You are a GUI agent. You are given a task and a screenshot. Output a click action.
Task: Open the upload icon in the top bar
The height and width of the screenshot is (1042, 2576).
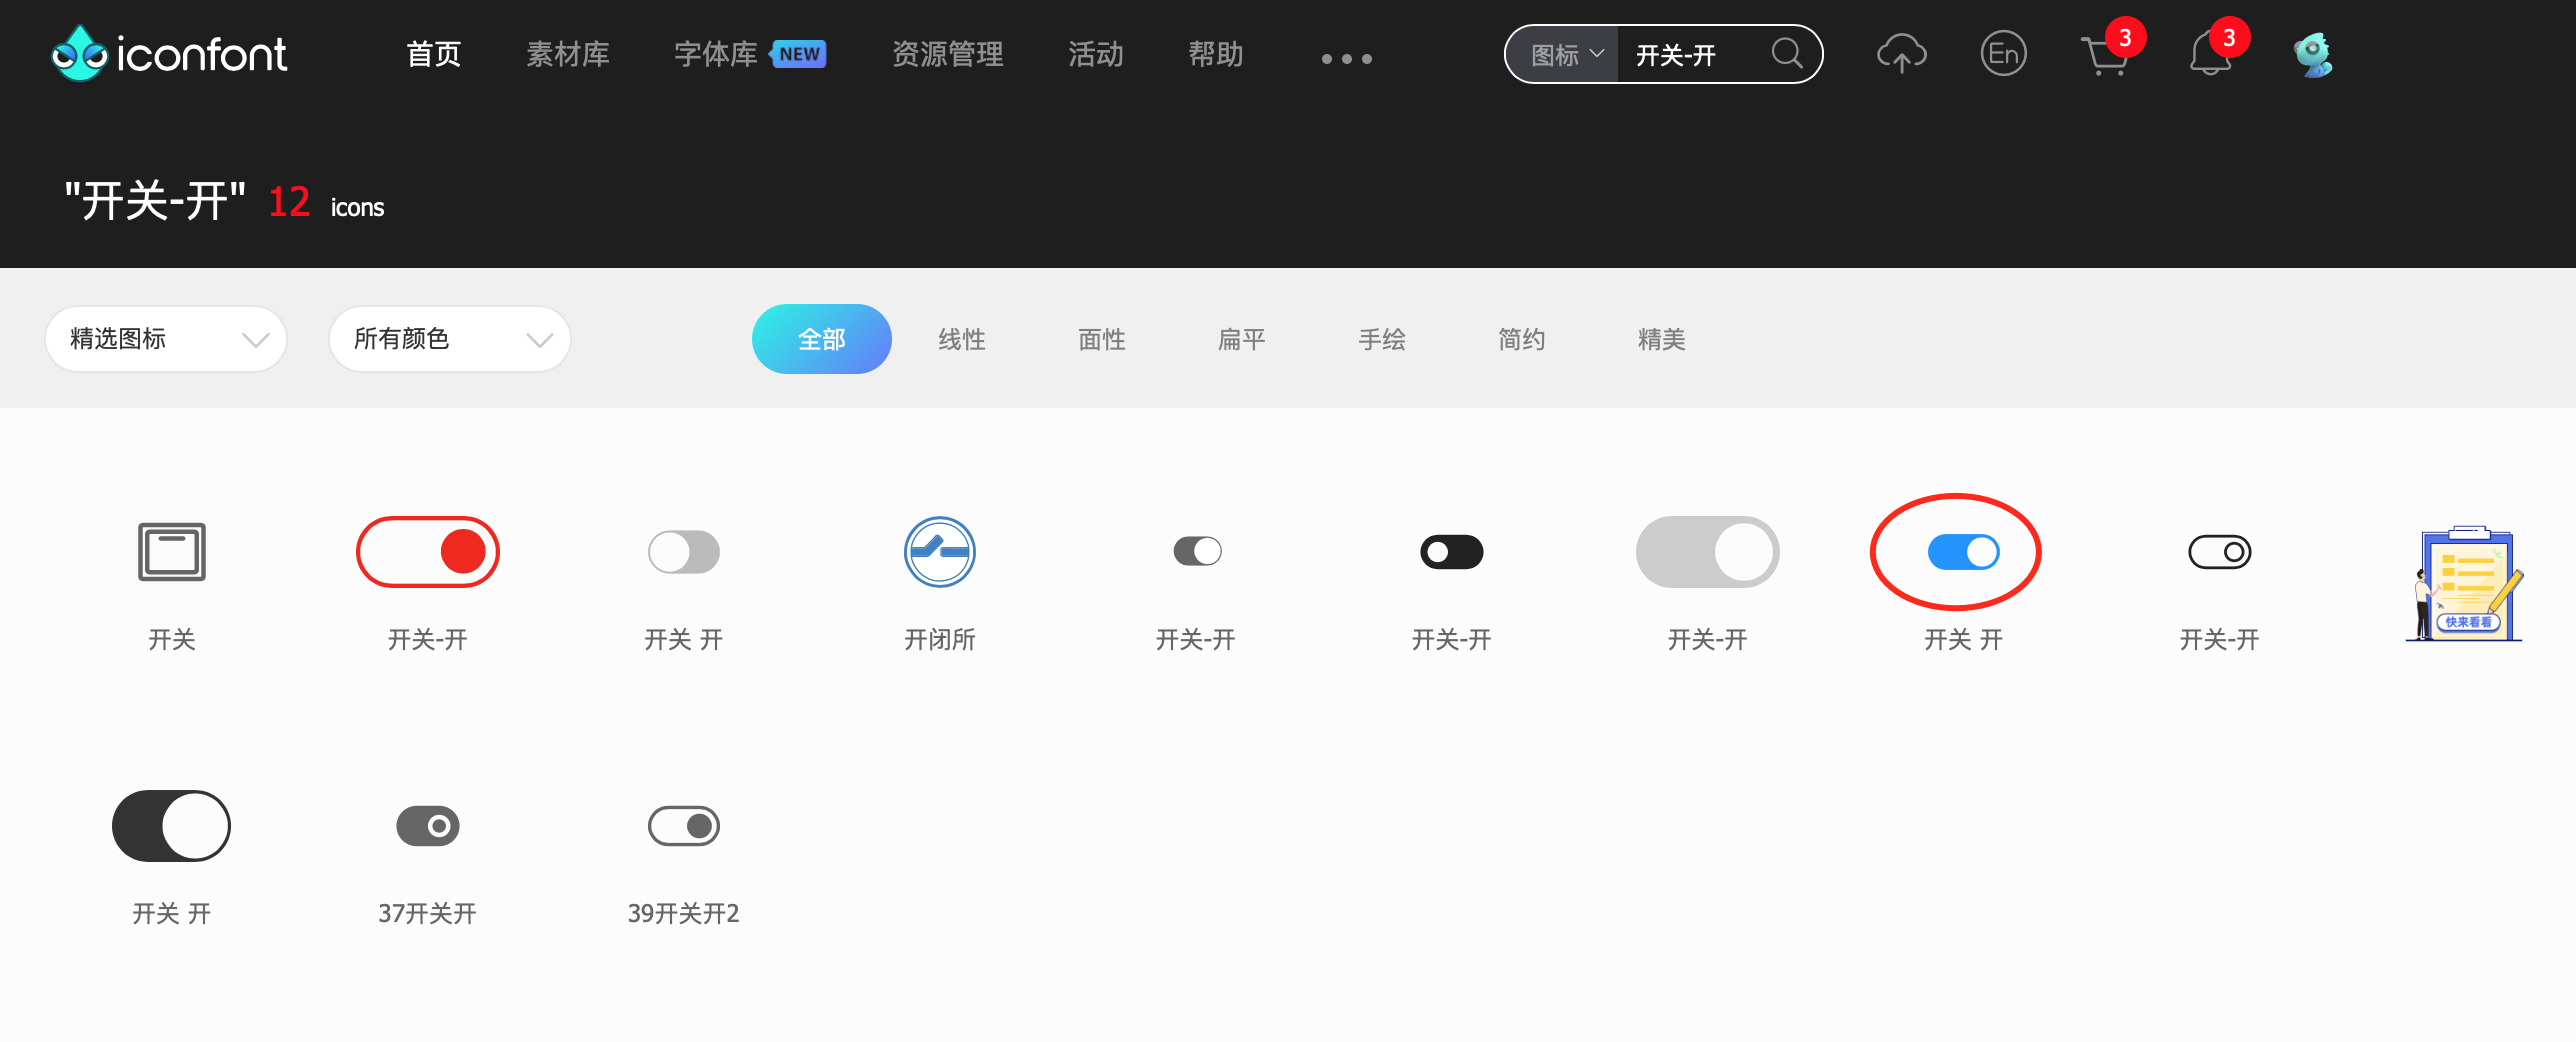(x=1901, y=53)
